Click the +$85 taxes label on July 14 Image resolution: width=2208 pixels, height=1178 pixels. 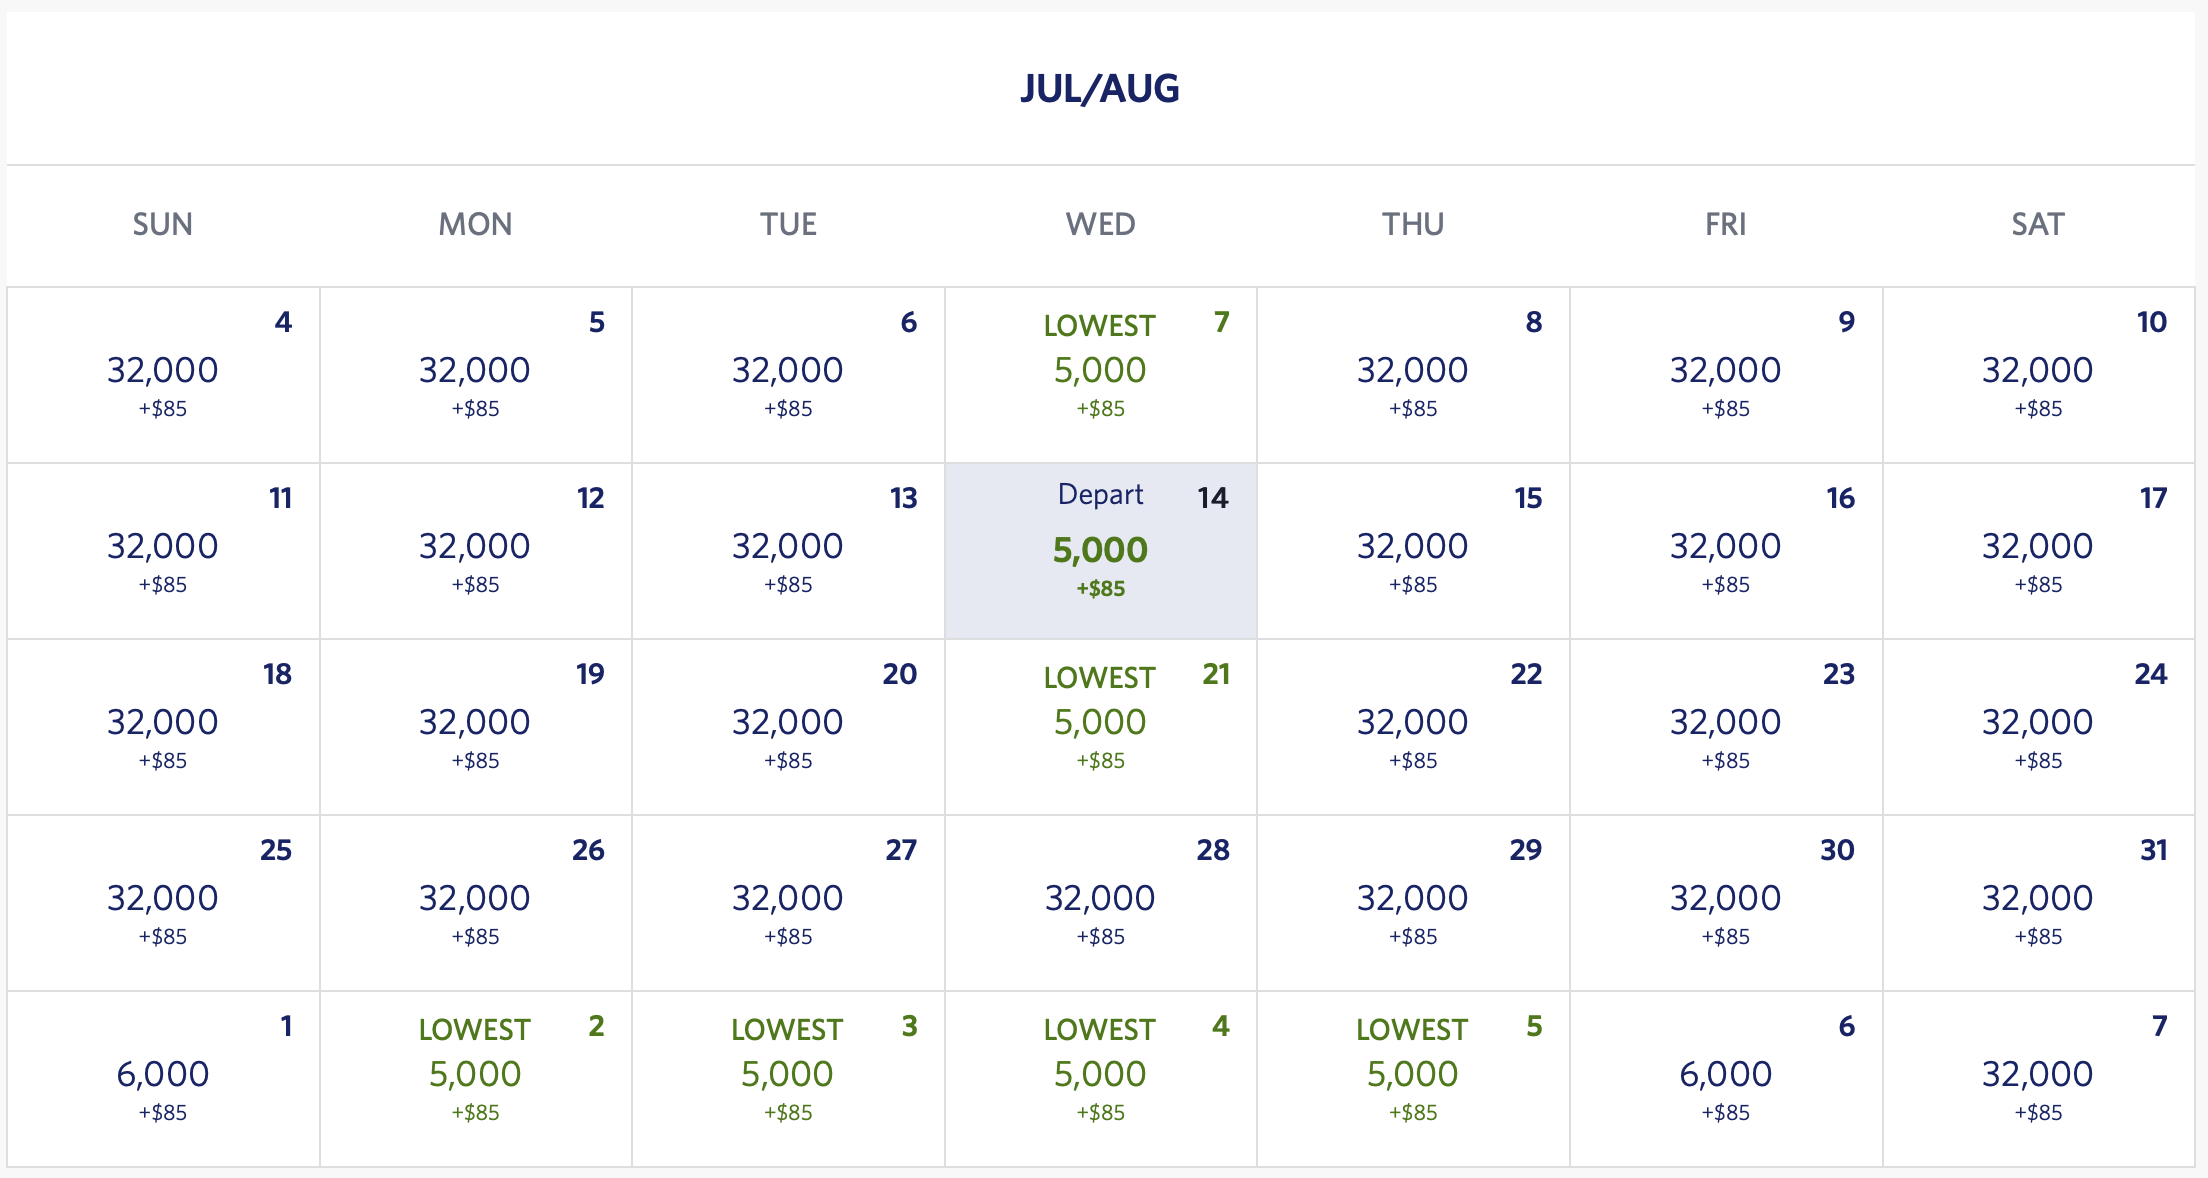pyautogui.click(x=1100, y=589)
